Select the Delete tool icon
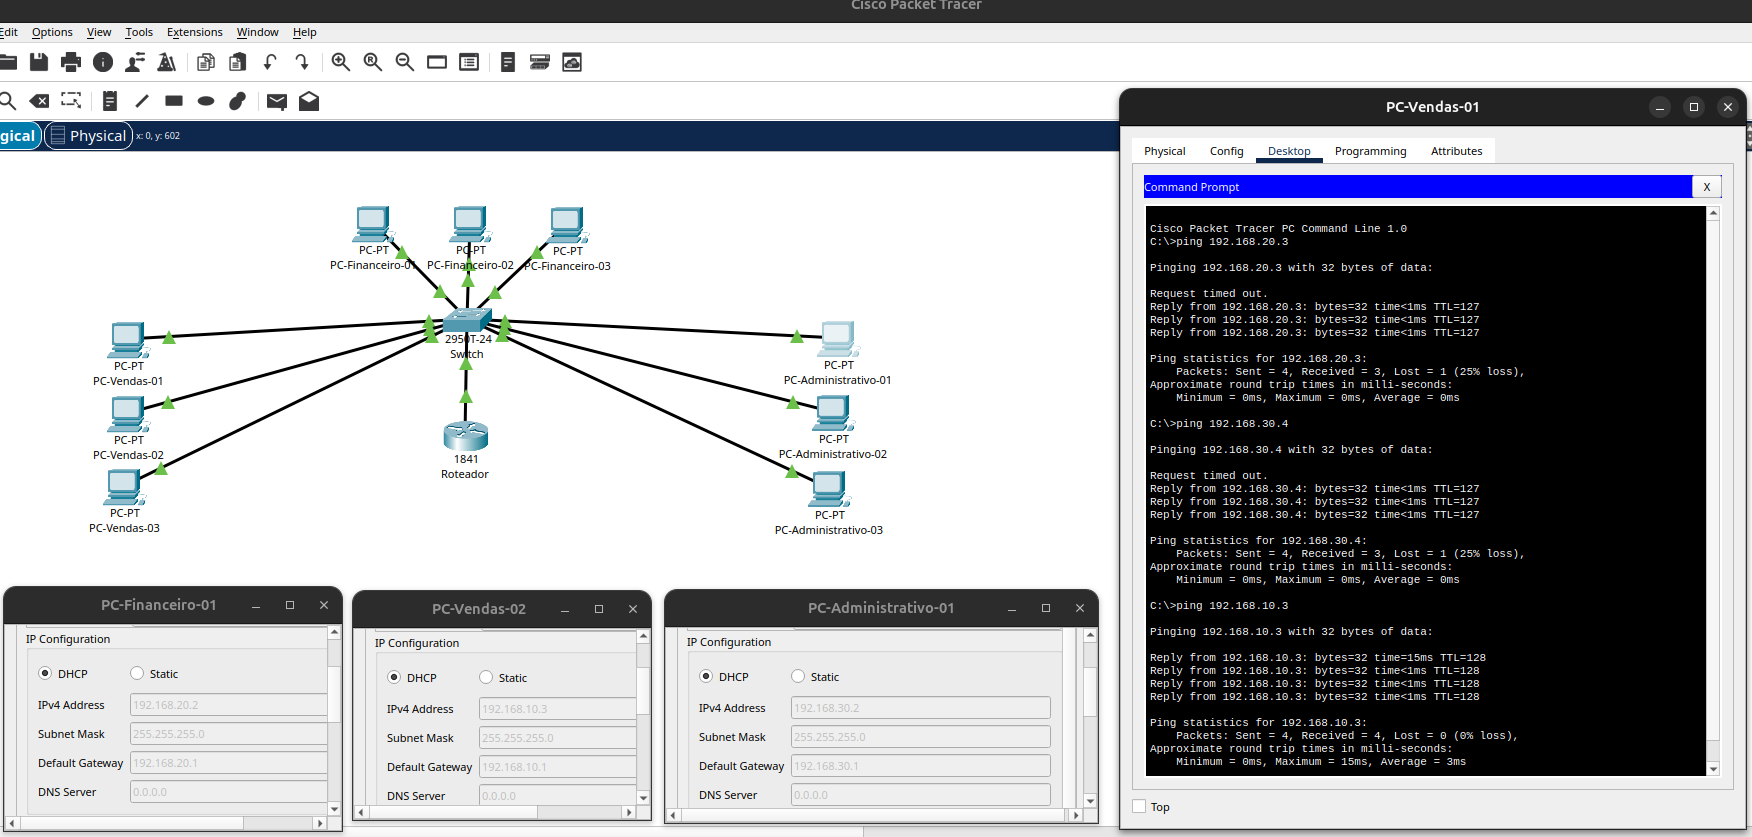This screenshot has height=837, width=1752. 39,101
